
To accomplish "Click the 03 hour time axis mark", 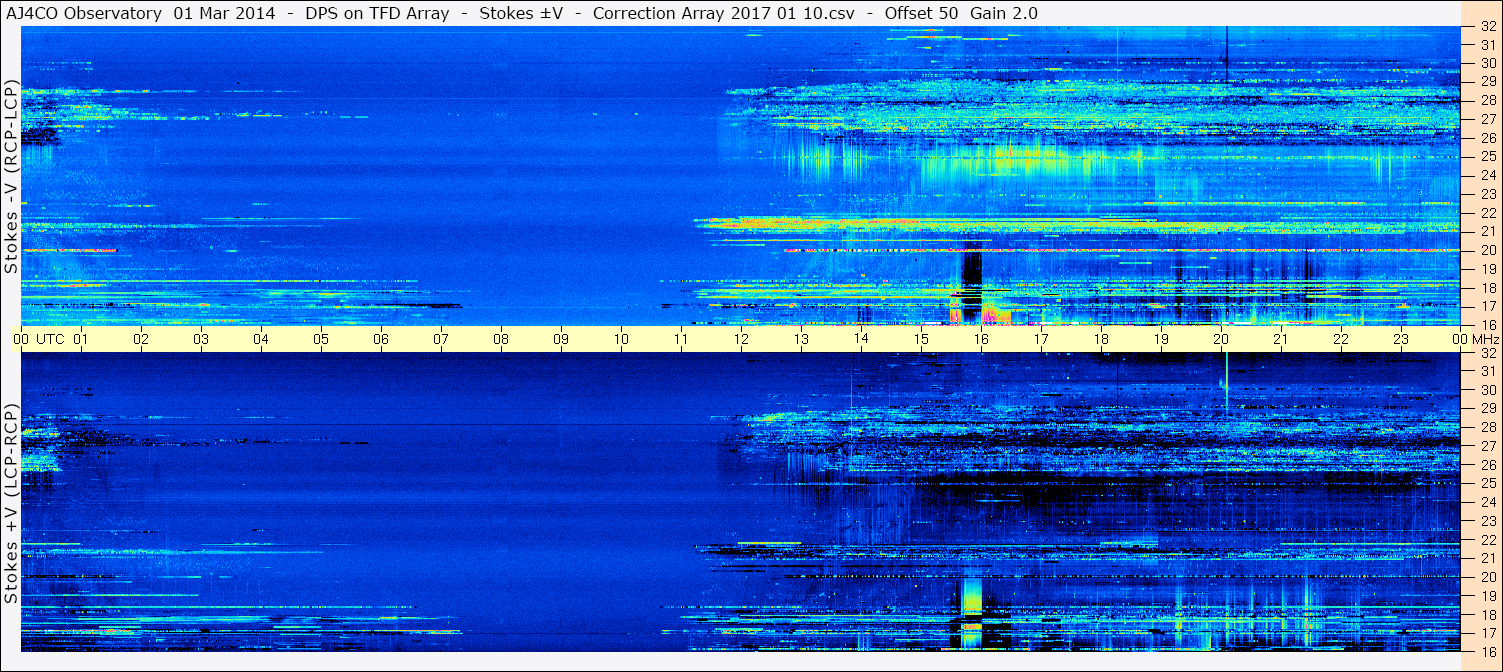I will pos(201,339).
